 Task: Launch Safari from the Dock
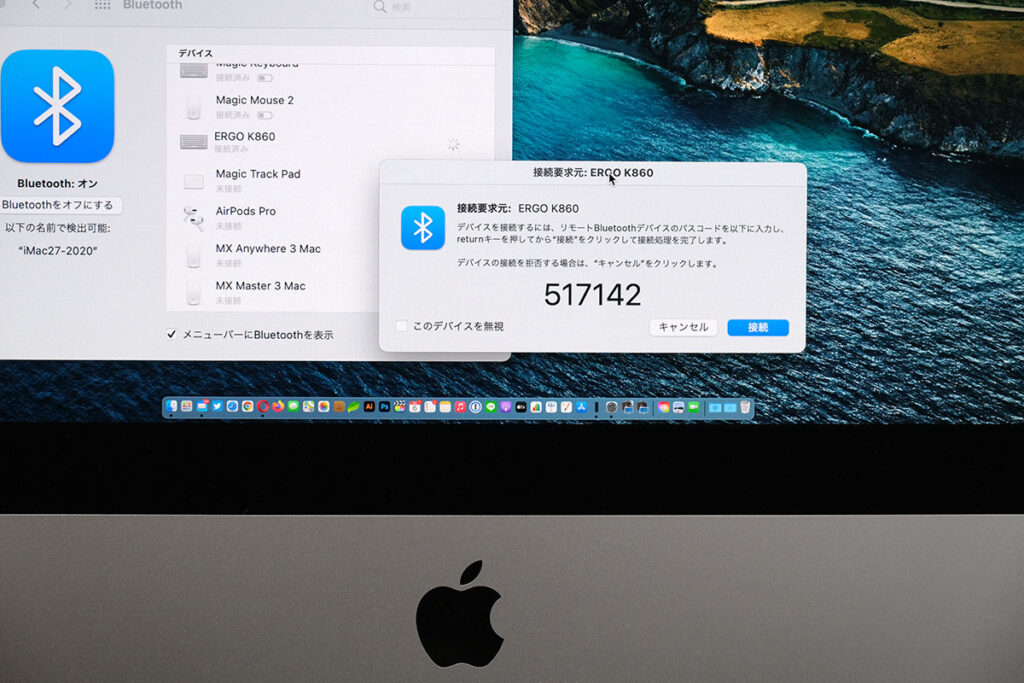click(x=232, y=406)
